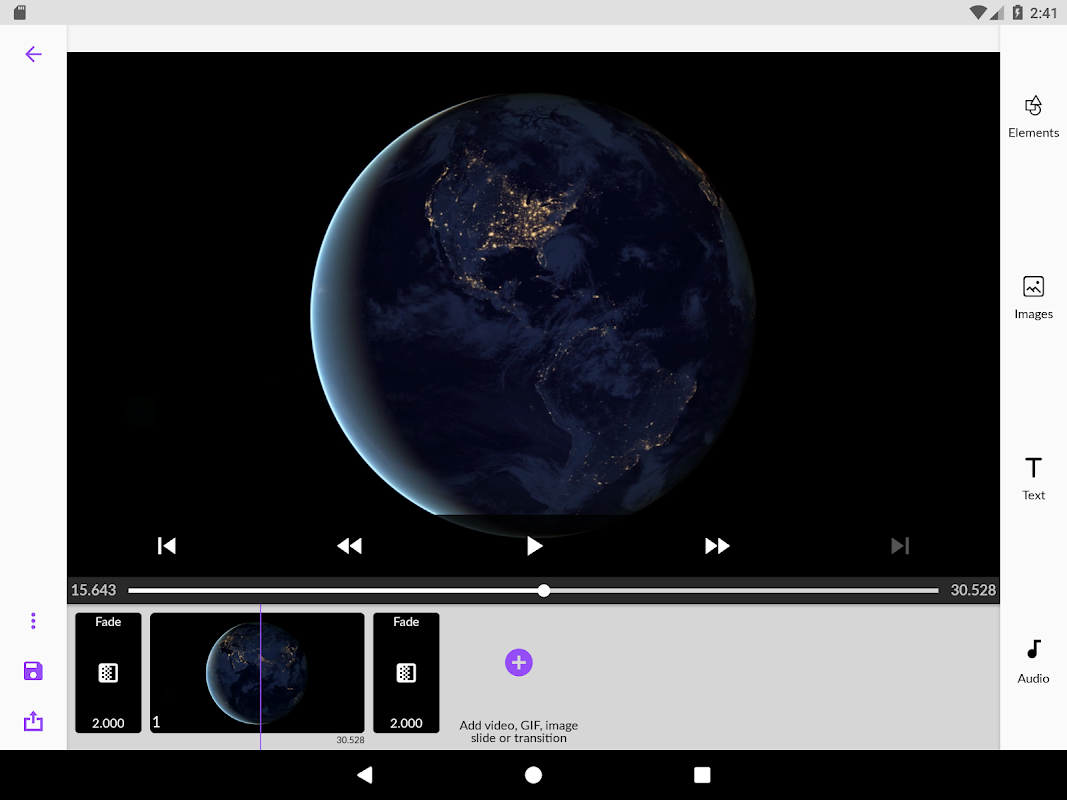Open the Audio panel
Viewport: 1067px width, 800px height.
tap(1033, 662)
